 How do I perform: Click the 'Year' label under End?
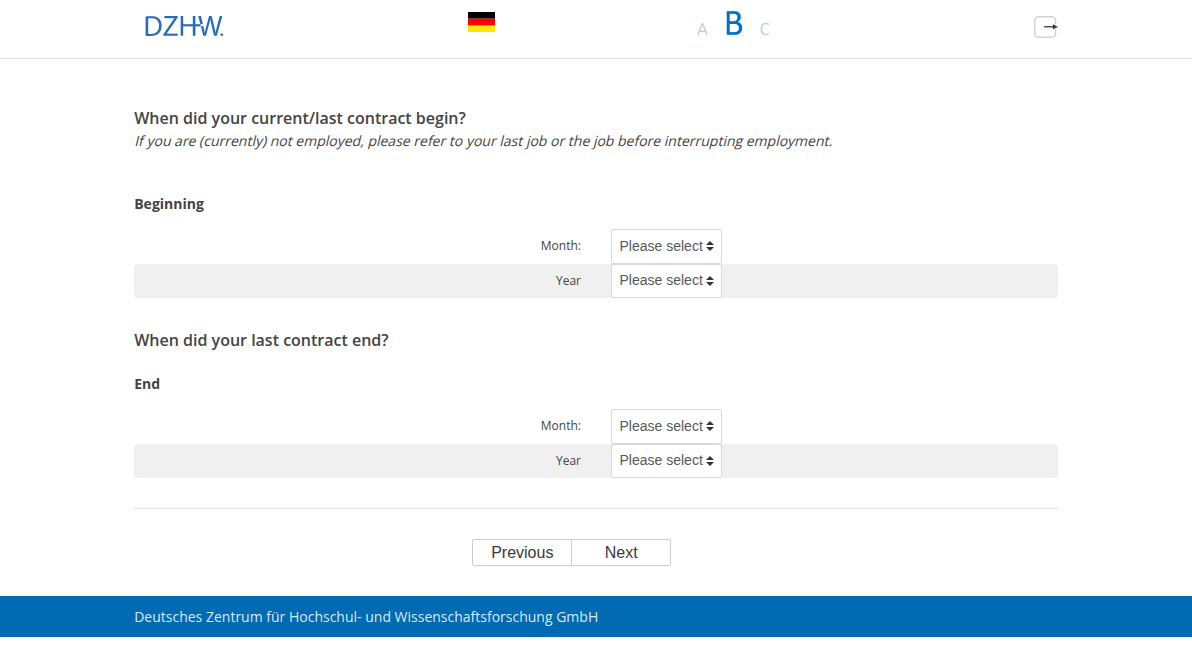click(x=568, y=461)
